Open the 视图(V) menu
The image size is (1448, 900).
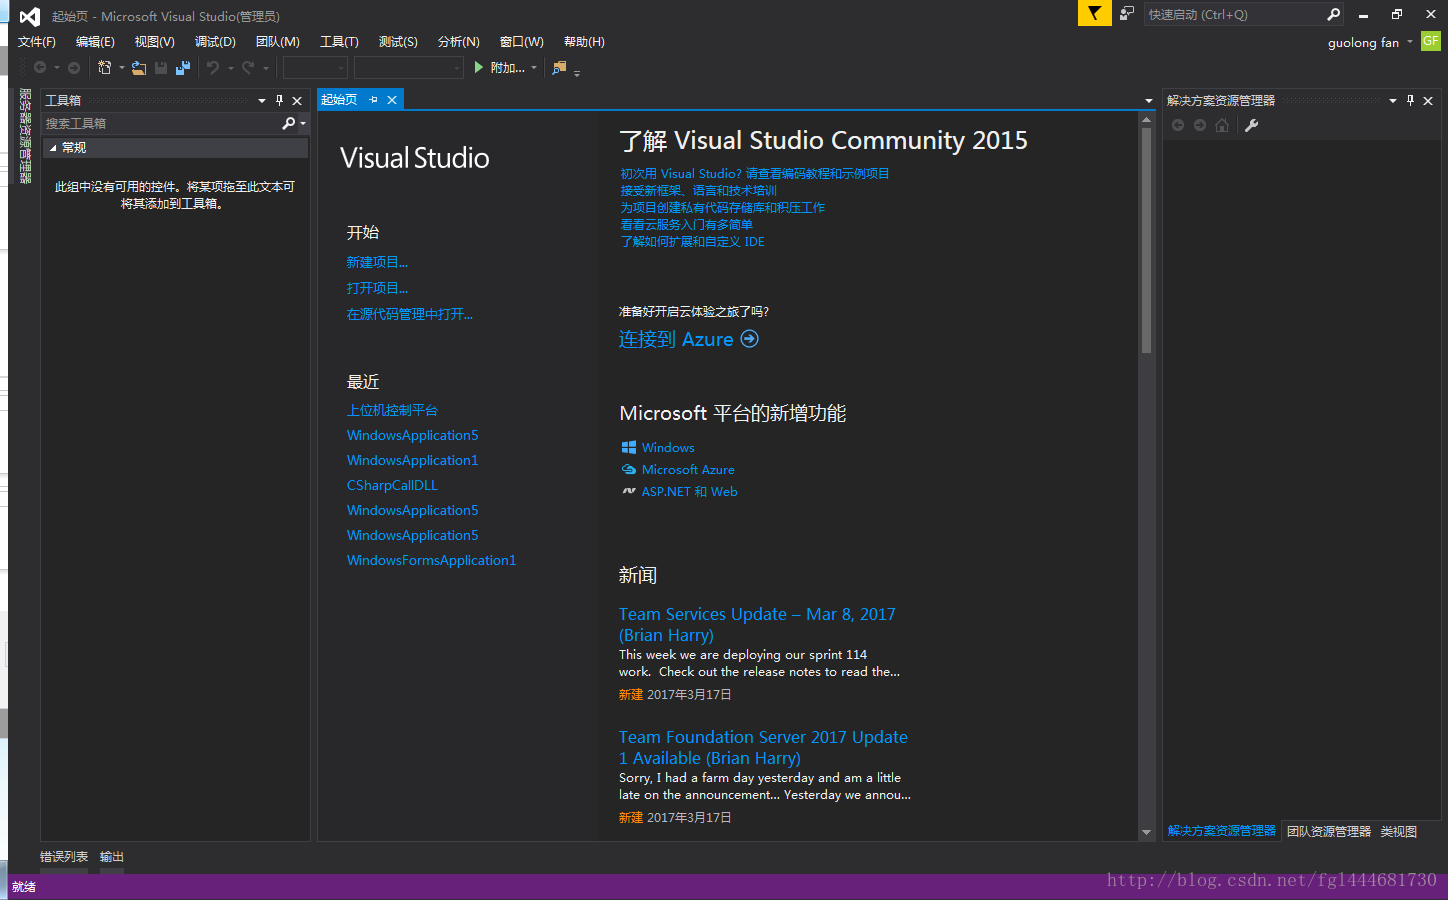(155, 42)
